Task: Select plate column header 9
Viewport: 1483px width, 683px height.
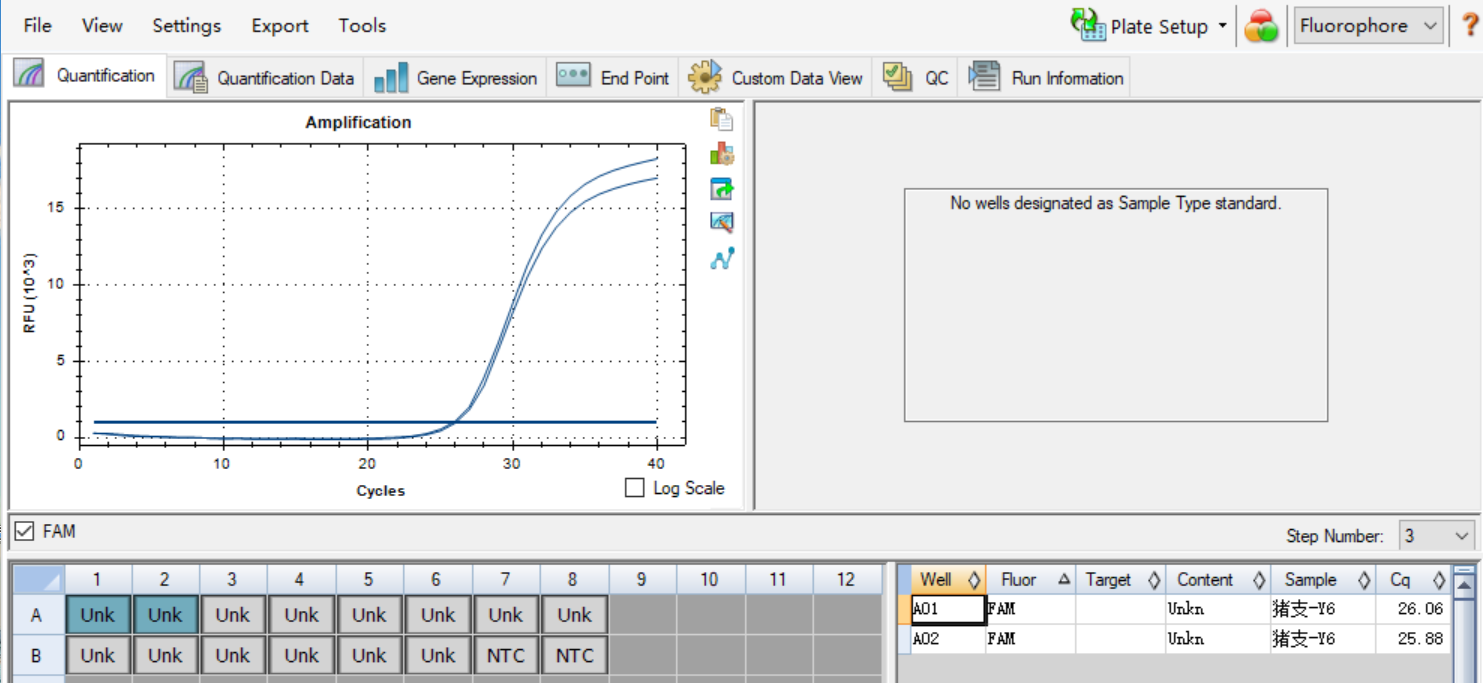Action: pyautogui.click(x=641, y=579)
